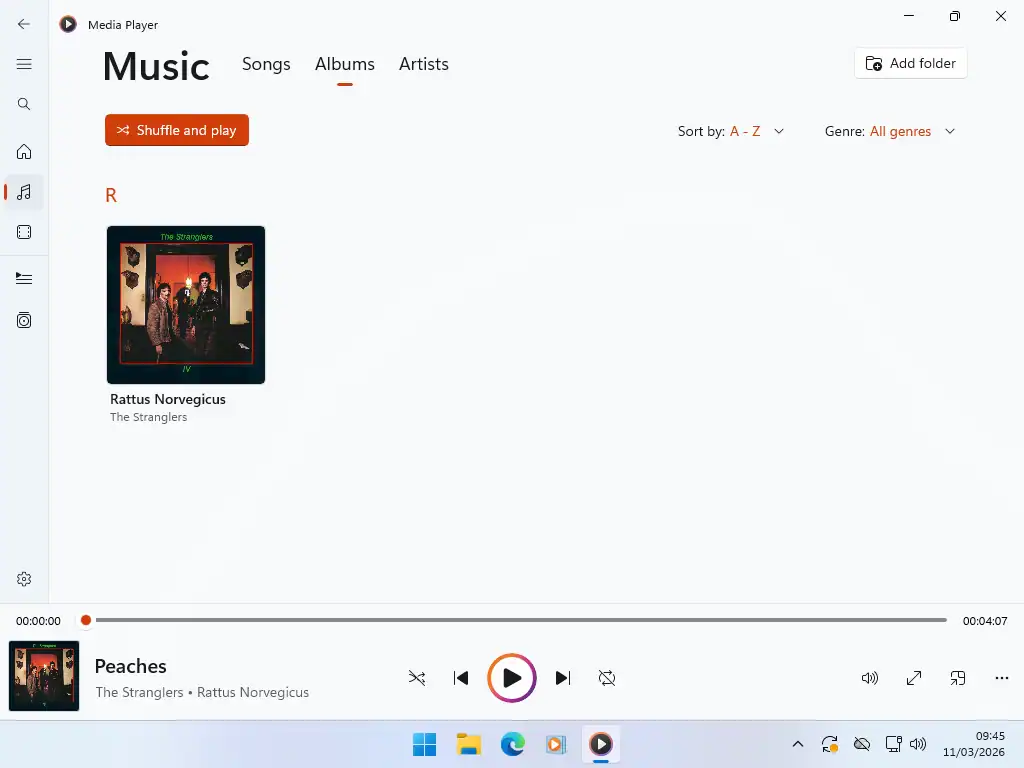
Task: Open the Video library from the sidebar
Action: tap(24, 232)
